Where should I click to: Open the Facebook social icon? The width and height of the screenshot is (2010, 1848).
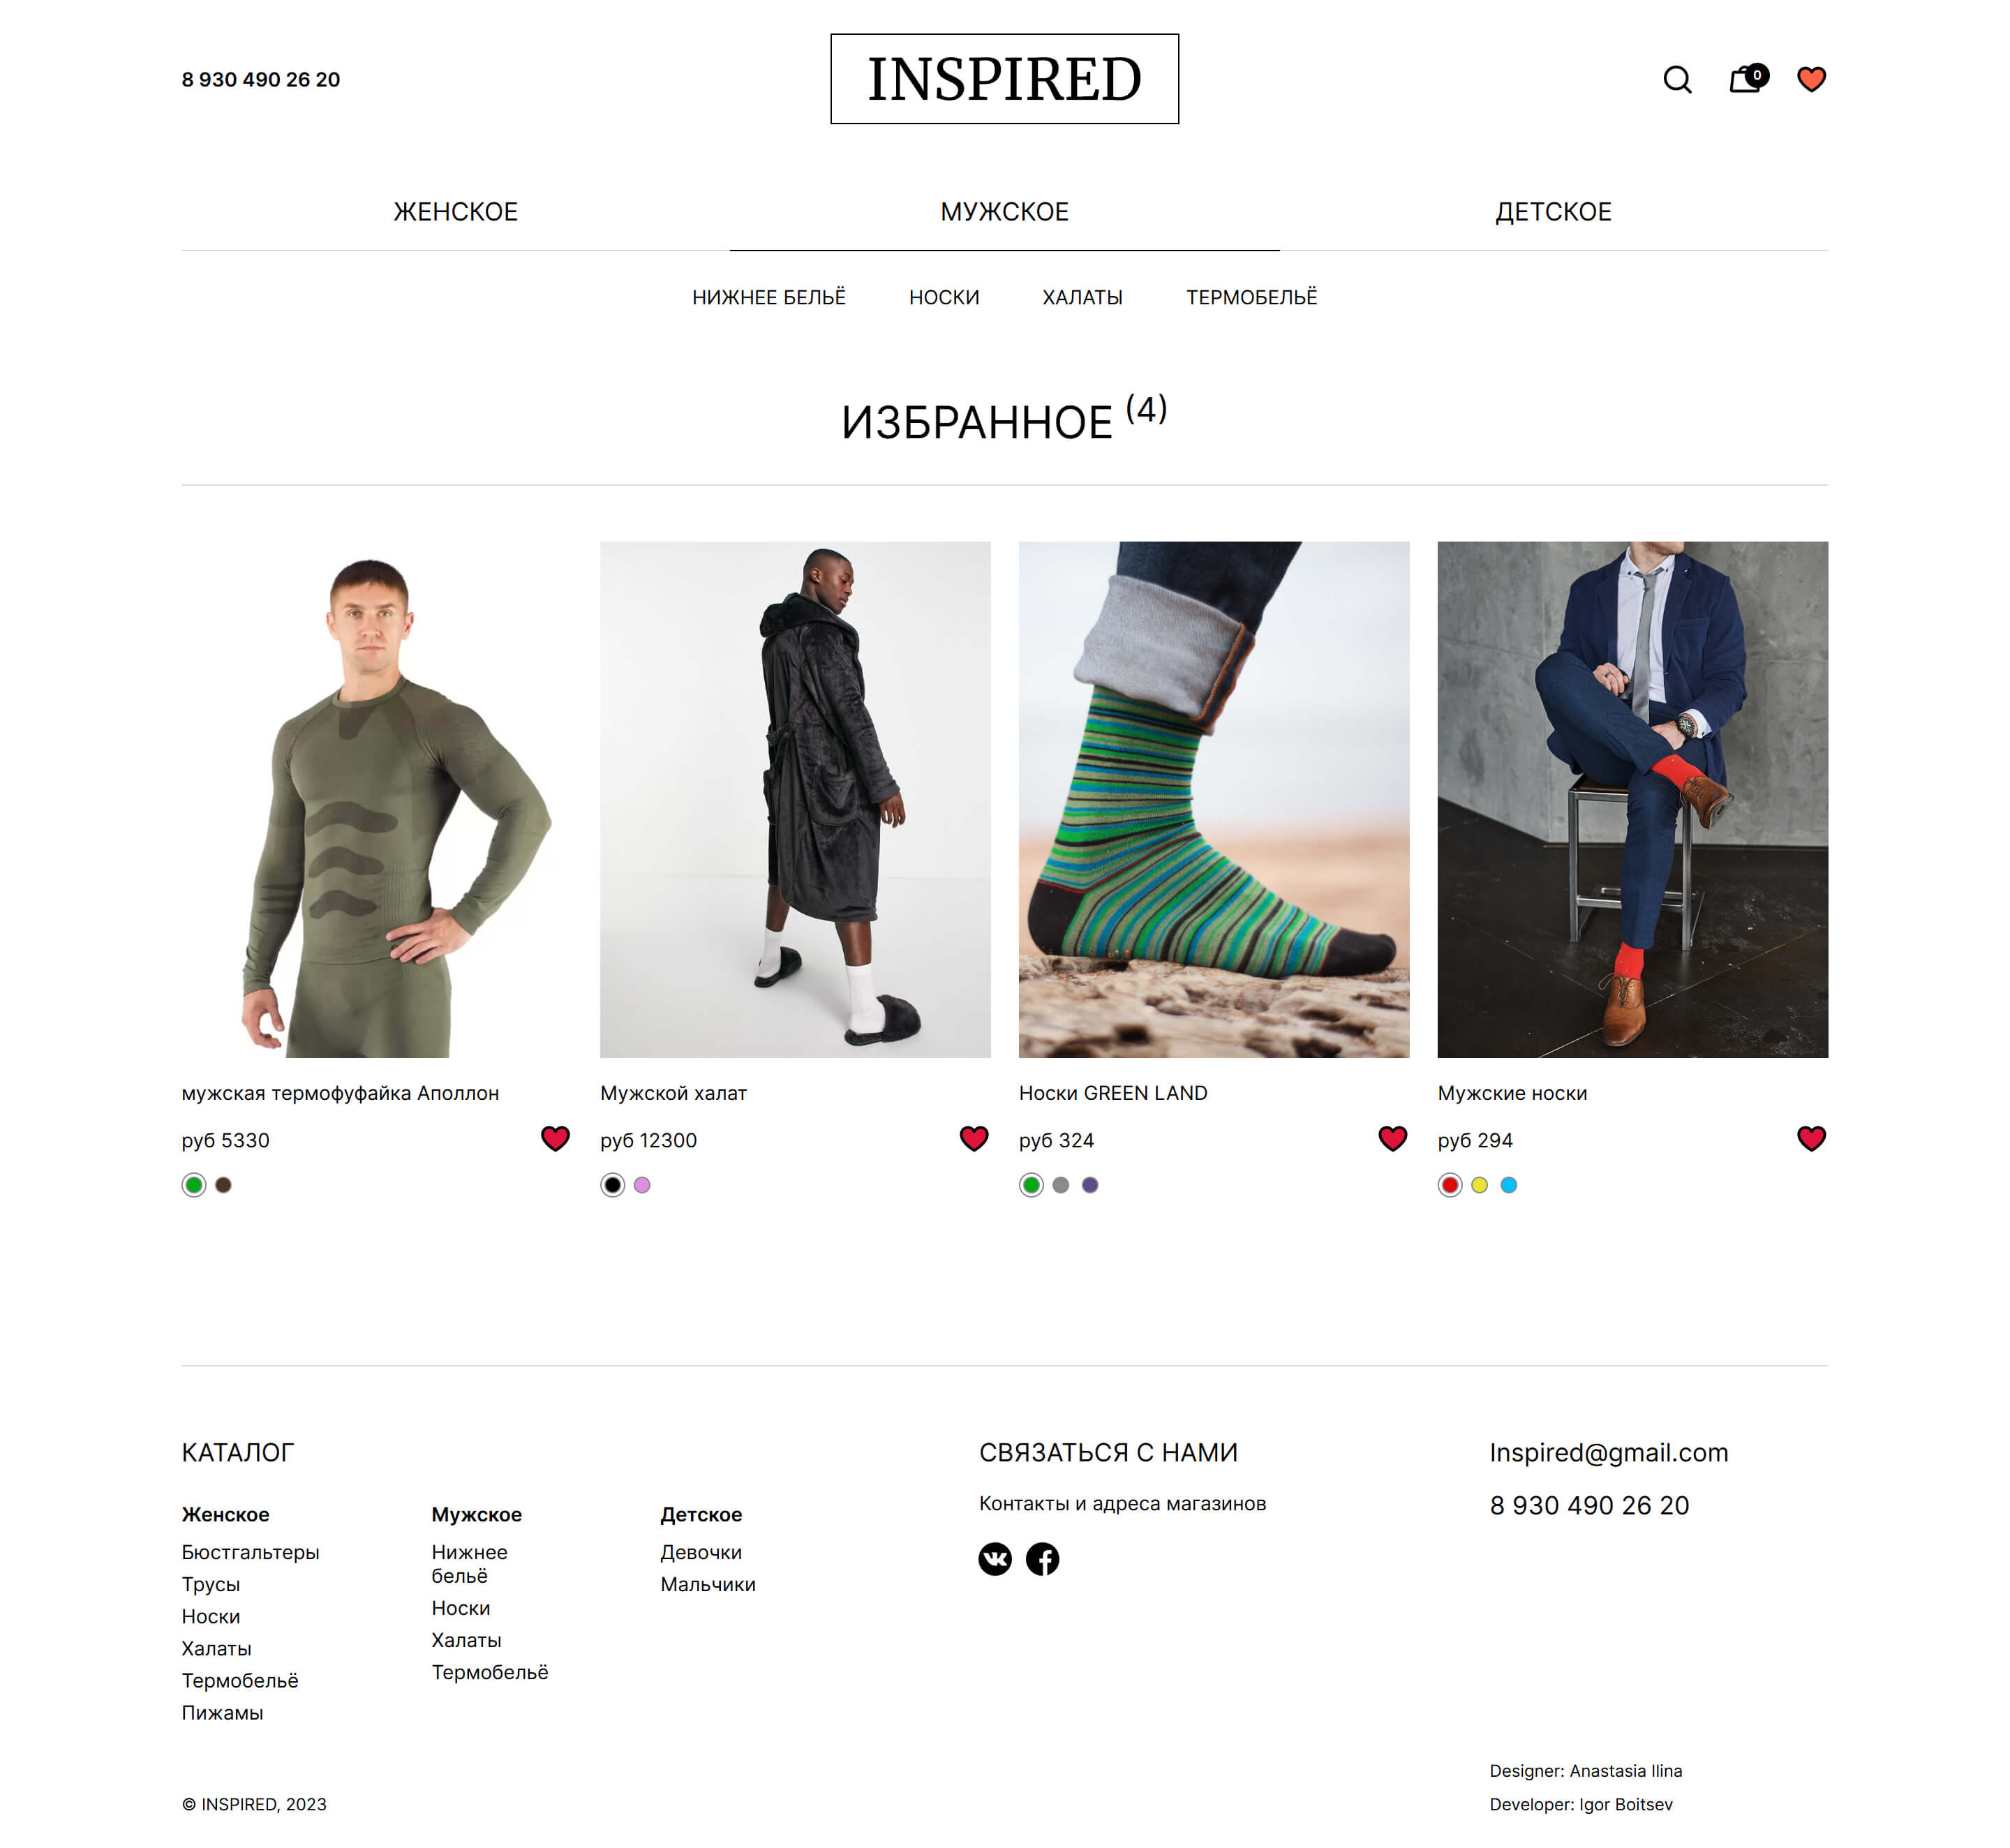(x=1042, y=1558)
